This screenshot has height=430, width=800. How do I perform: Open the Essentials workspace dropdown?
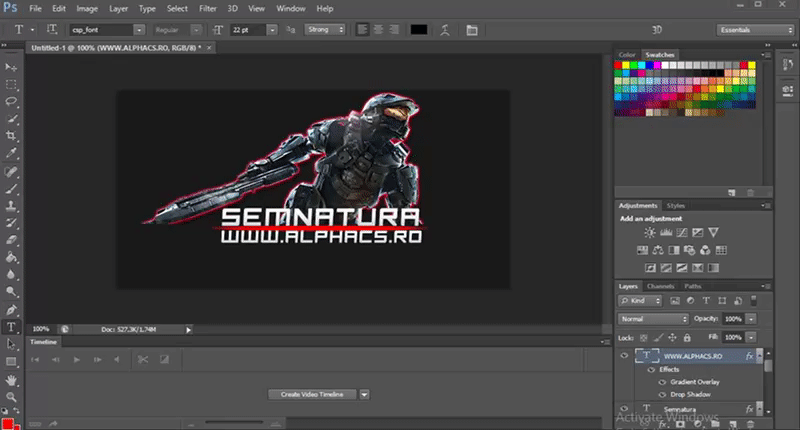754,30
